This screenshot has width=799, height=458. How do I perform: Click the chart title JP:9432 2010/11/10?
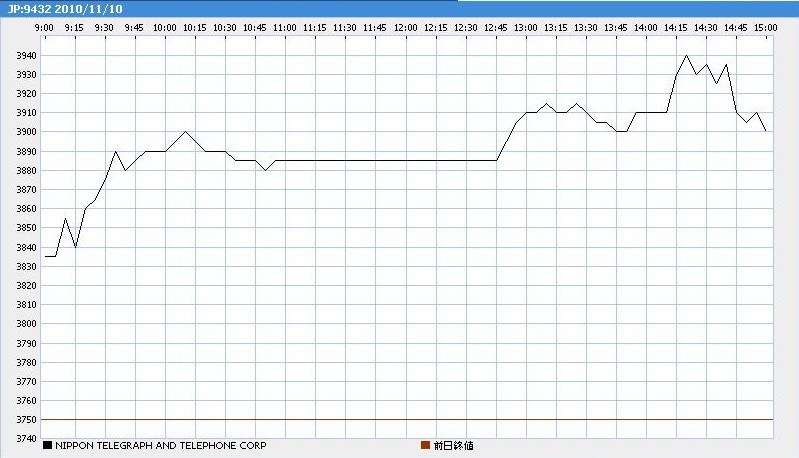click(x=65, y=9)
